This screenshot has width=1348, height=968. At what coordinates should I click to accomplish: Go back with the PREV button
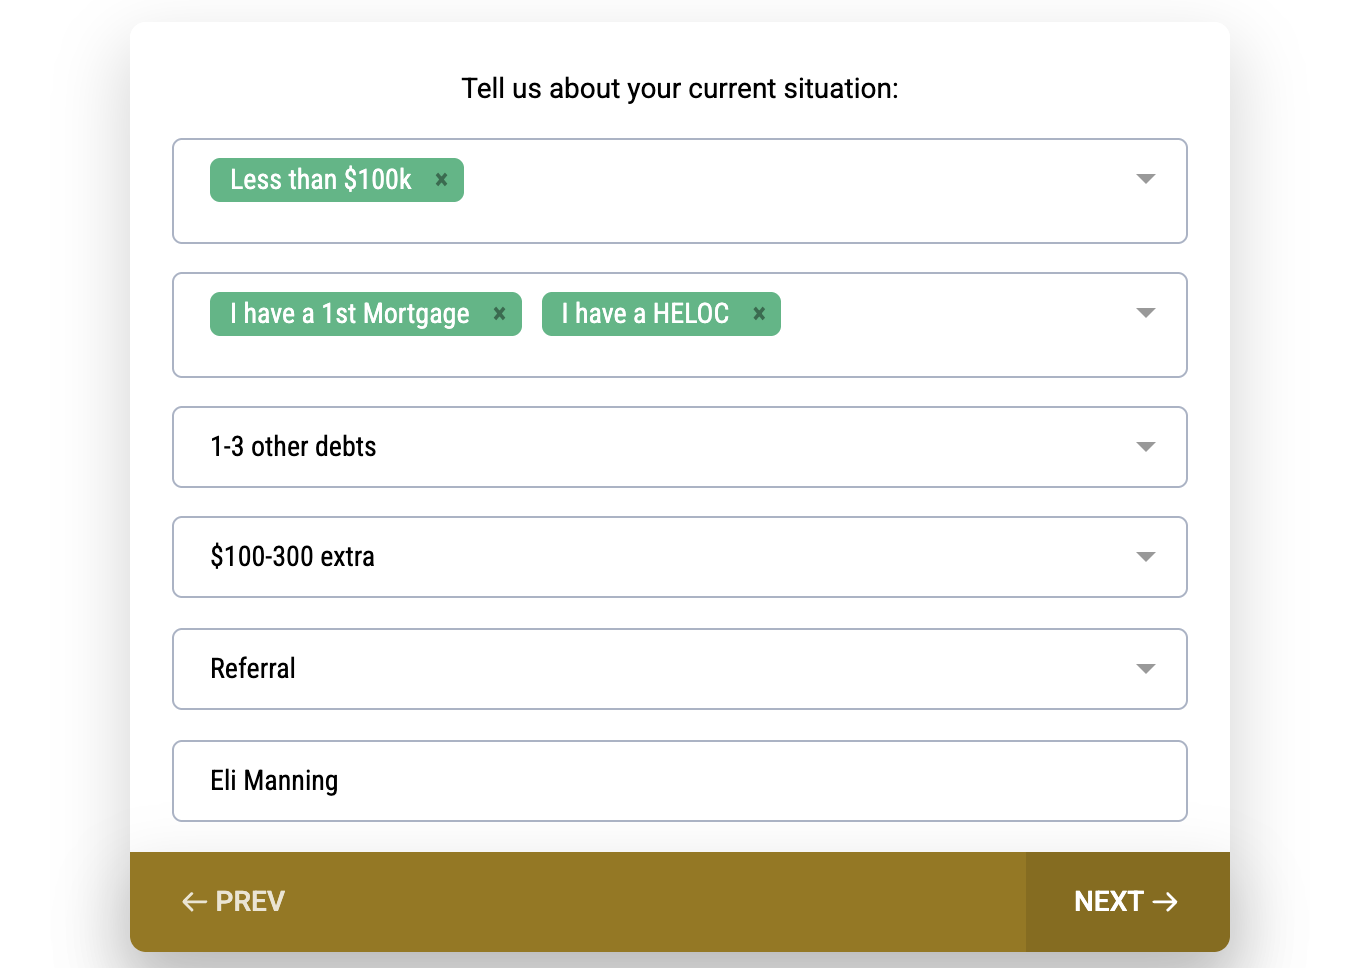tap(234, 902)
